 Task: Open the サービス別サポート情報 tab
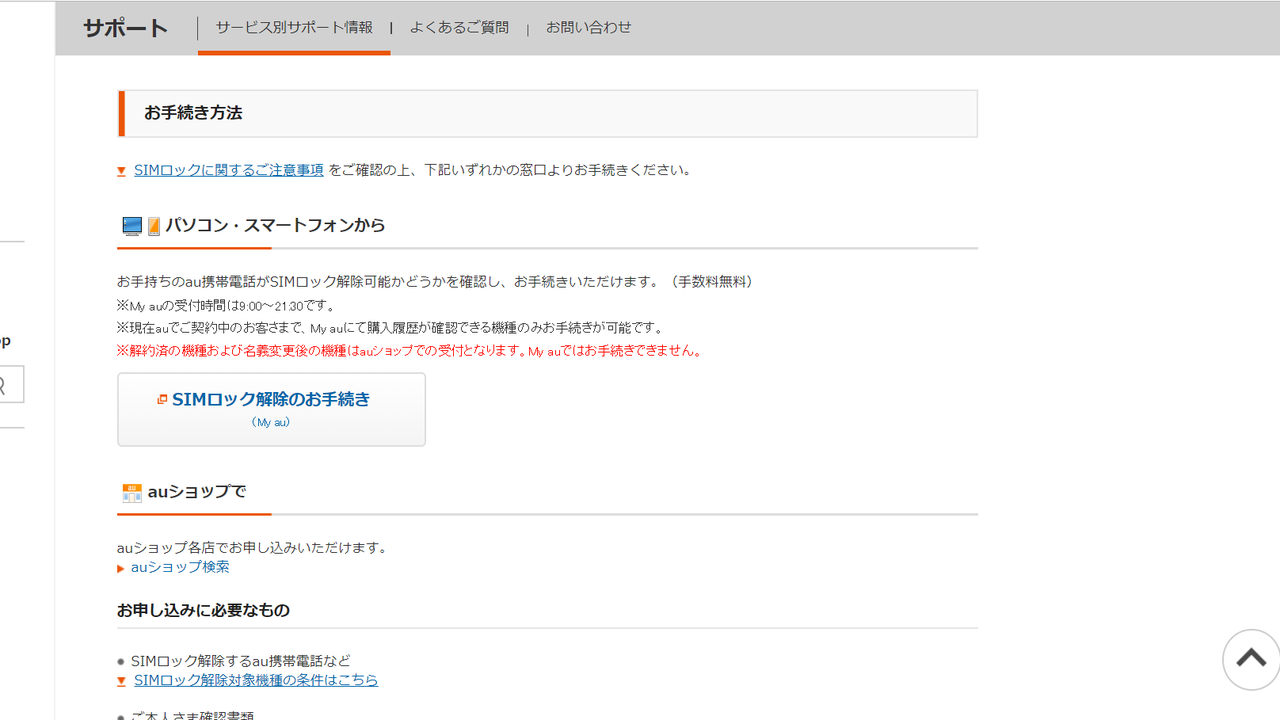point(294,28)
